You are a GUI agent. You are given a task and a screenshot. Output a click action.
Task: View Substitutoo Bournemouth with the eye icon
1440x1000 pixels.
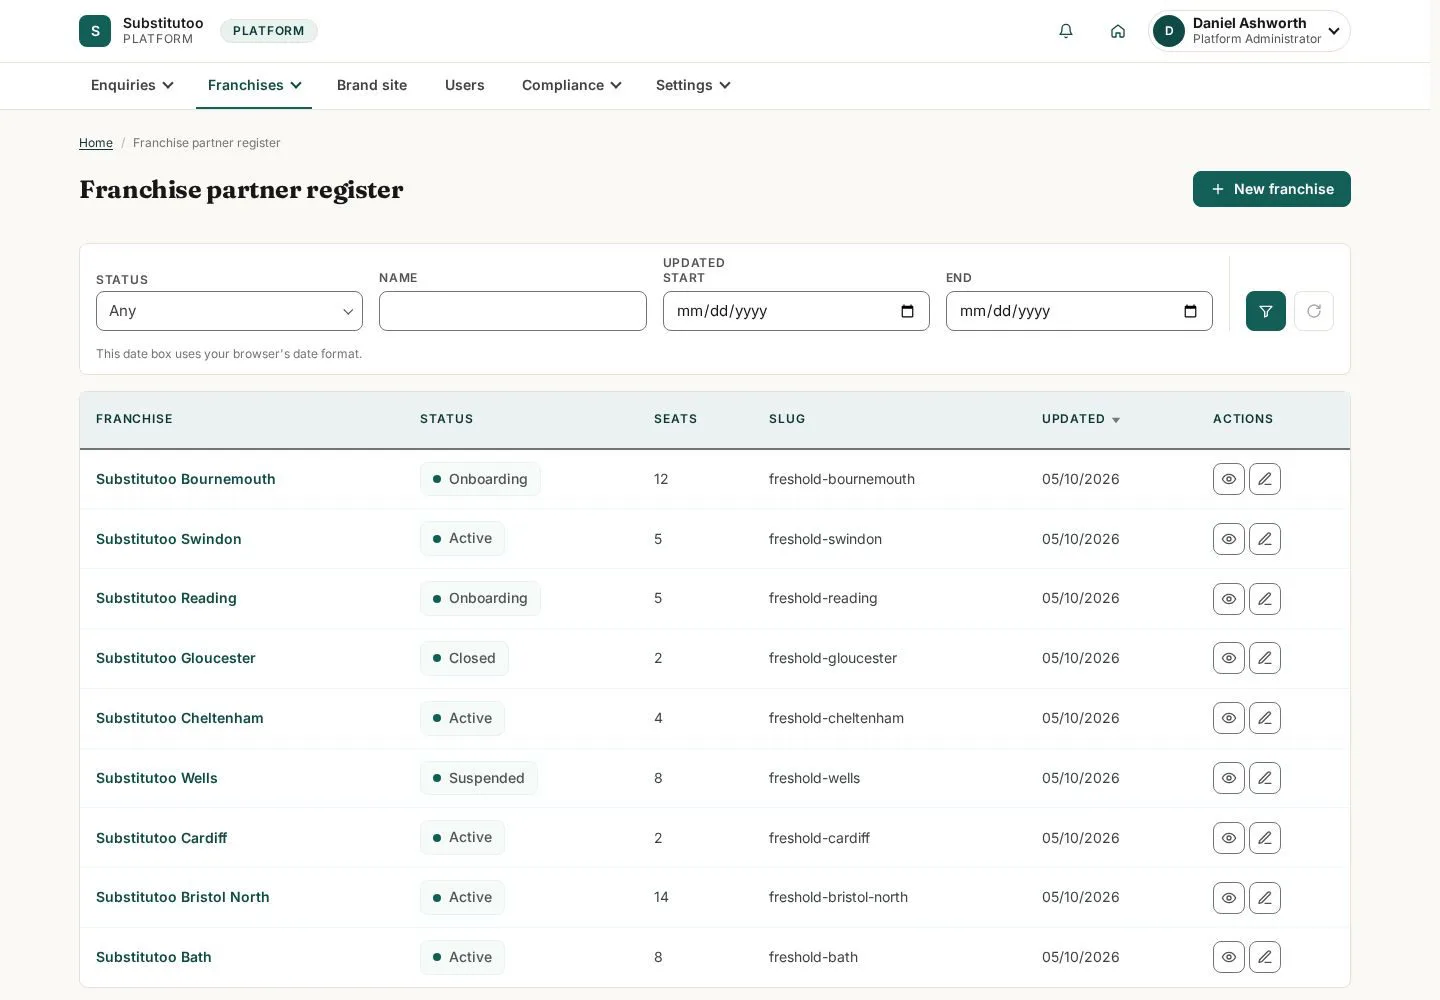pyautogui.click(x=1229, y=479)
